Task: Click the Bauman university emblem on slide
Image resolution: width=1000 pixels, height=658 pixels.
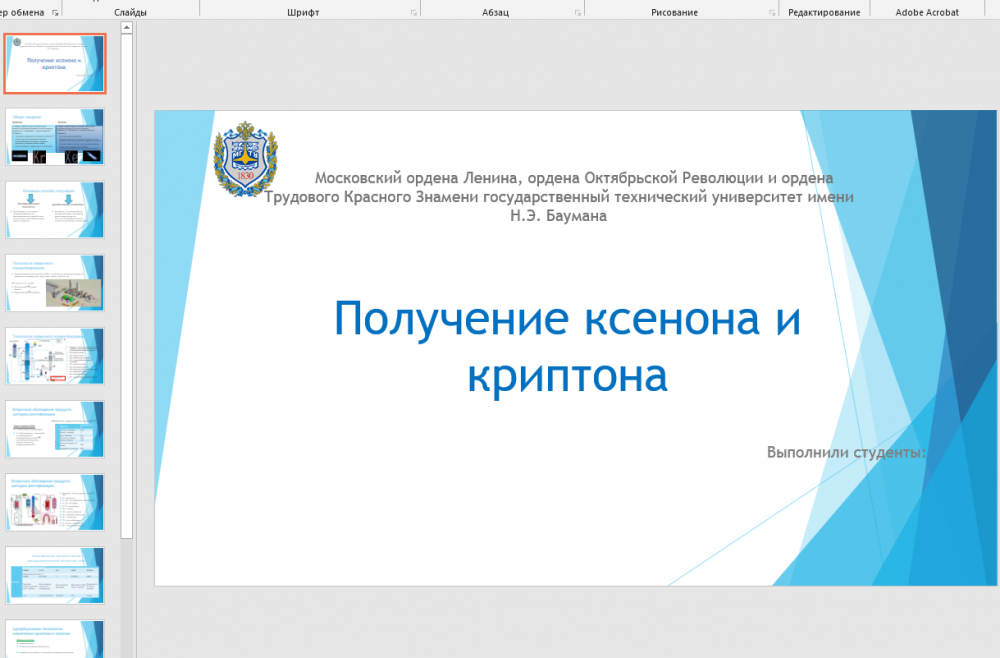Action: pos(245,158)
